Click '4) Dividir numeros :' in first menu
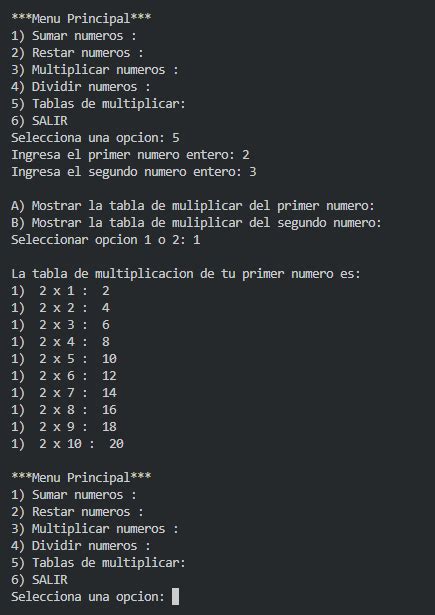 pos(81,87)
